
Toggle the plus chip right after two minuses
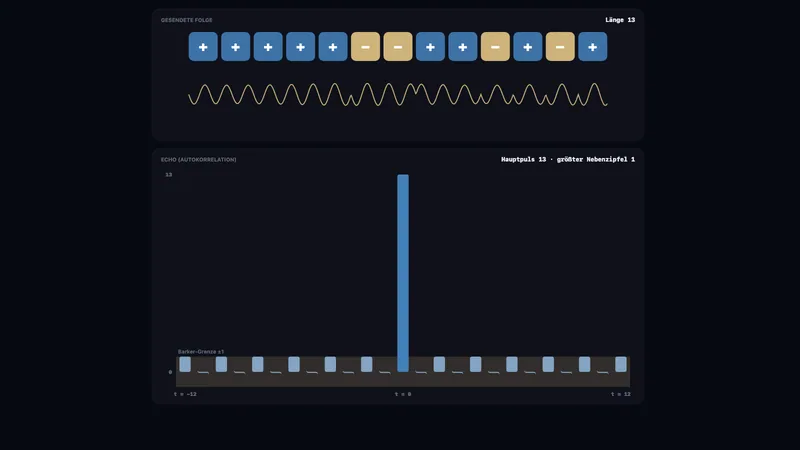pyautogui.click(x=430, y=46)
